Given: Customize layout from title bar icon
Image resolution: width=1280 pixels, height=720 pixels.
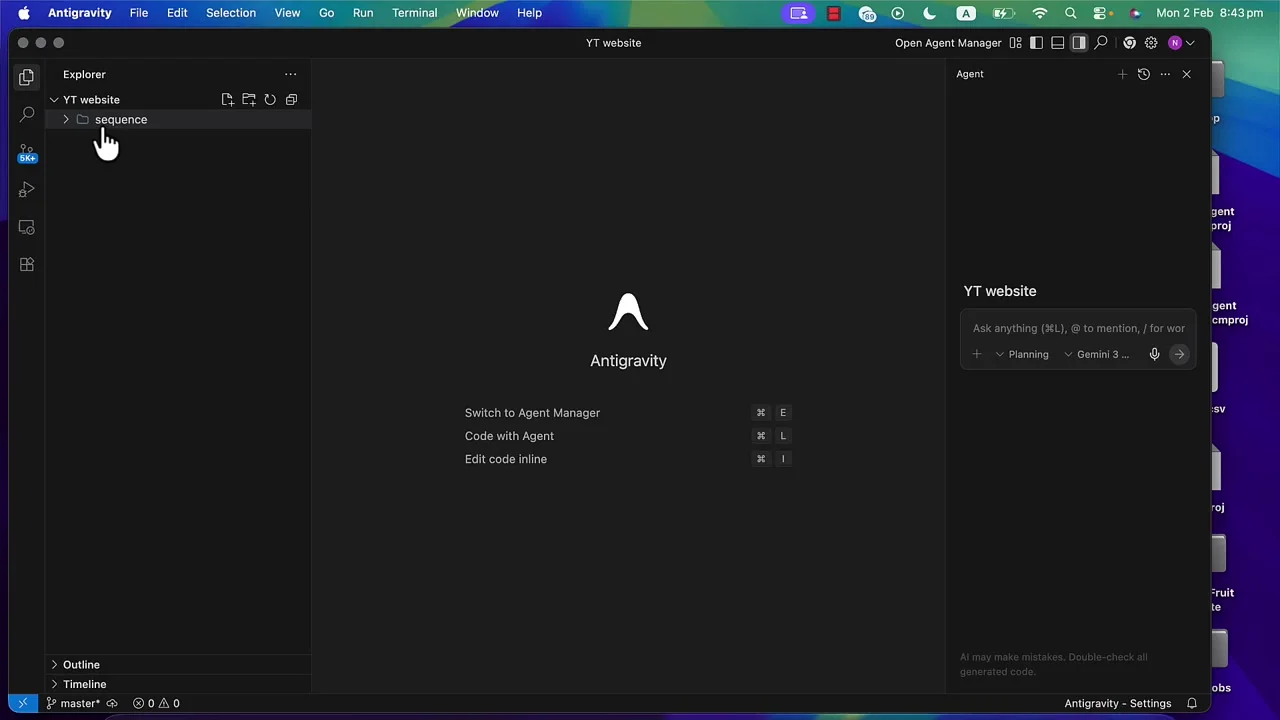Looking at the screenshot, I should pyautogui.click(x=1015, y=43).
